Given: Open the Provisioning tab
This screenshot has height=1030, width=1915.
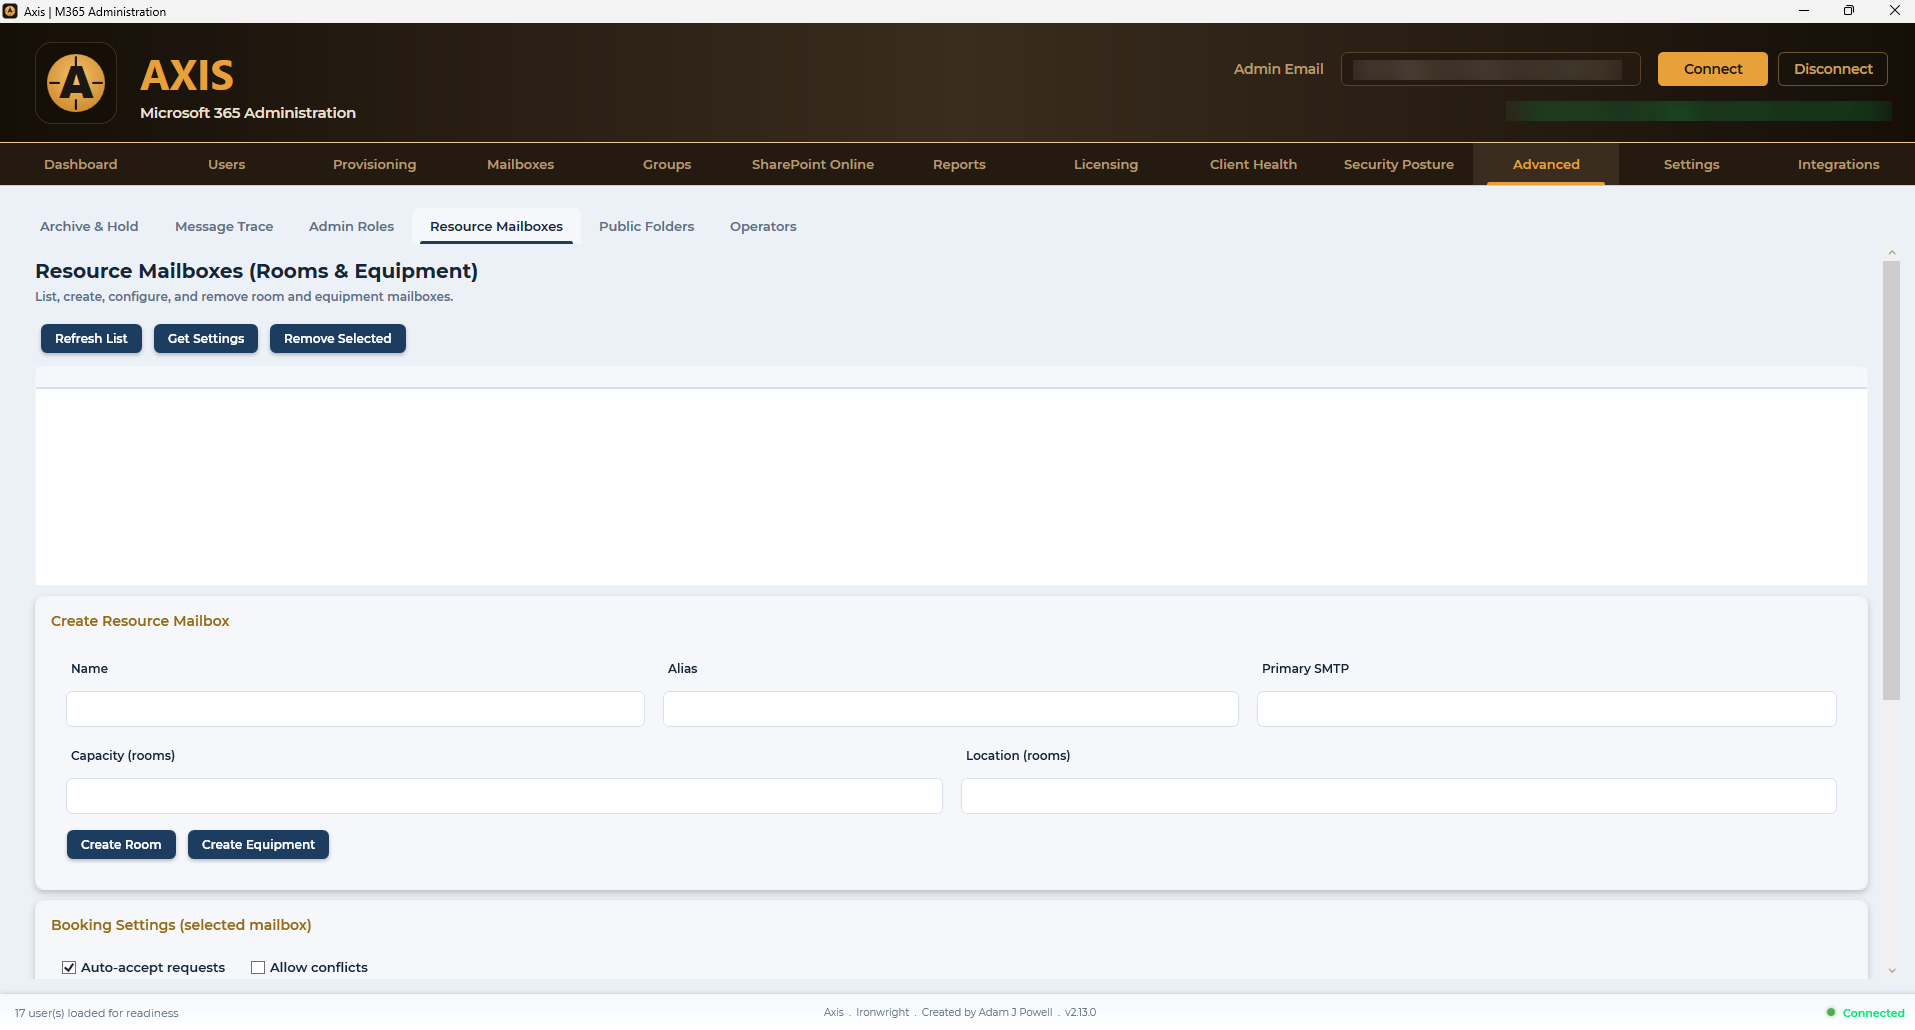Looking at the screenshot, I should point(374,164).
